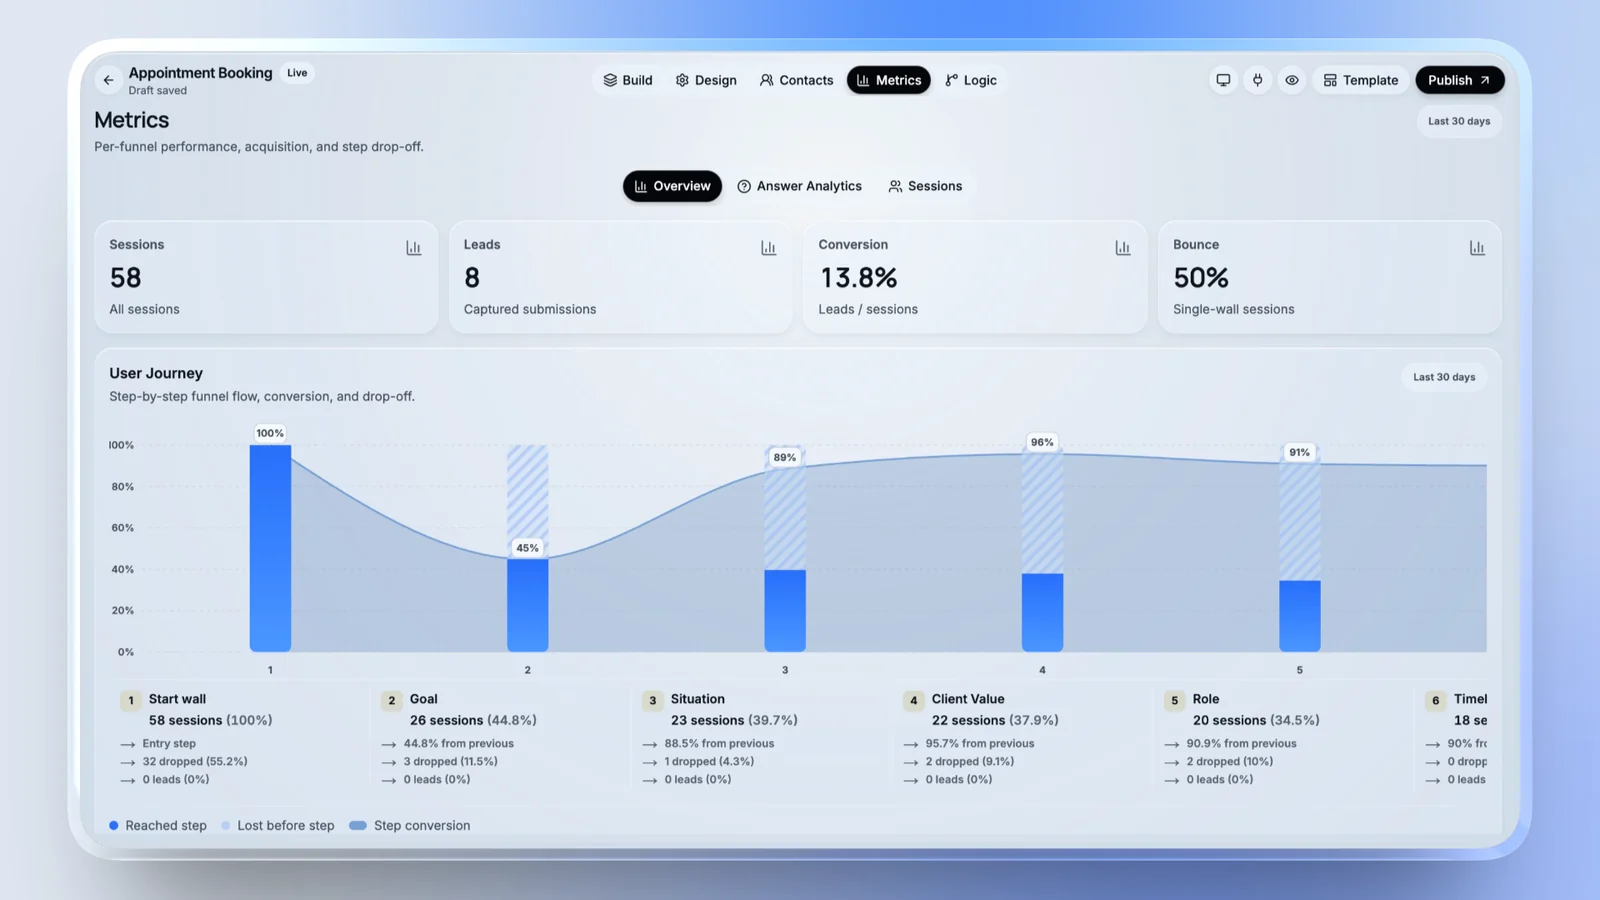1600x900 pixels.
Task: Click the 32 dropped (55.2%) line
Action: pyautogui.click(x=195, y=761)
